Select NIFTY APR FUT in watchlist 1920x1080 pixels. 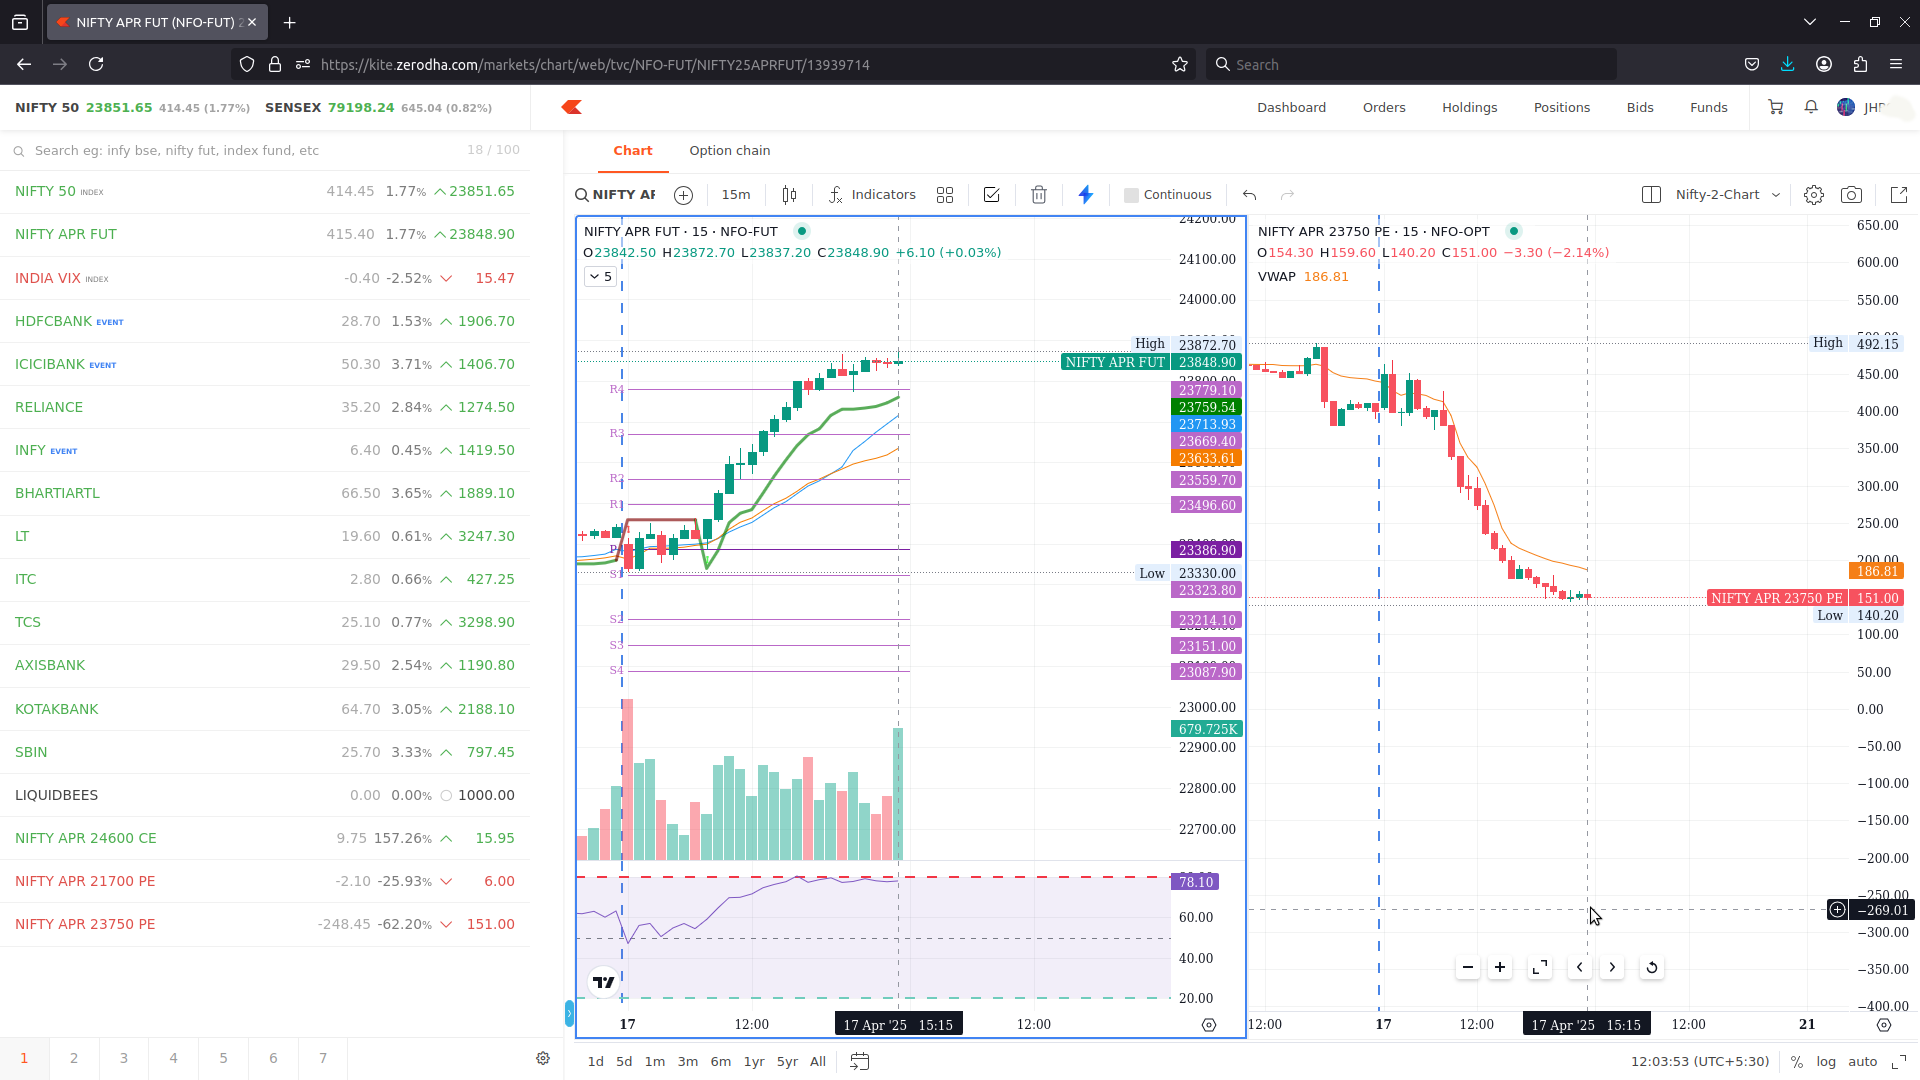[x=265, y=234]
